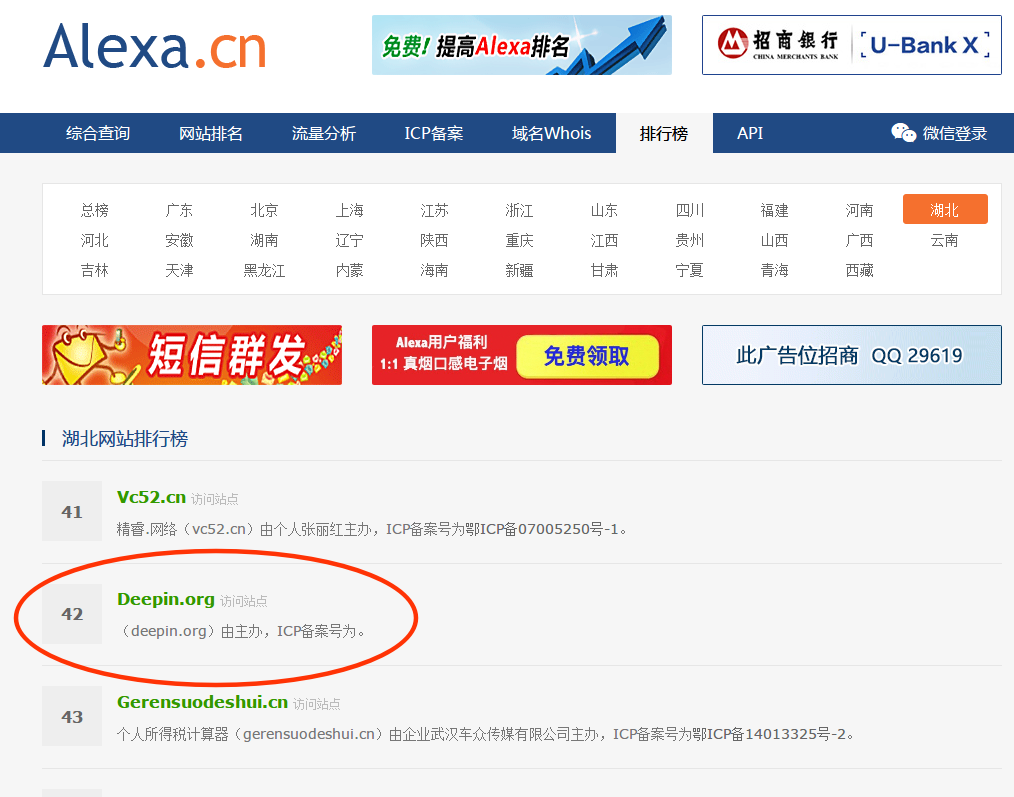This screenshot has width=1014, height=797.
Task: Select the 福建 region
Action: (x=775, y=210)
